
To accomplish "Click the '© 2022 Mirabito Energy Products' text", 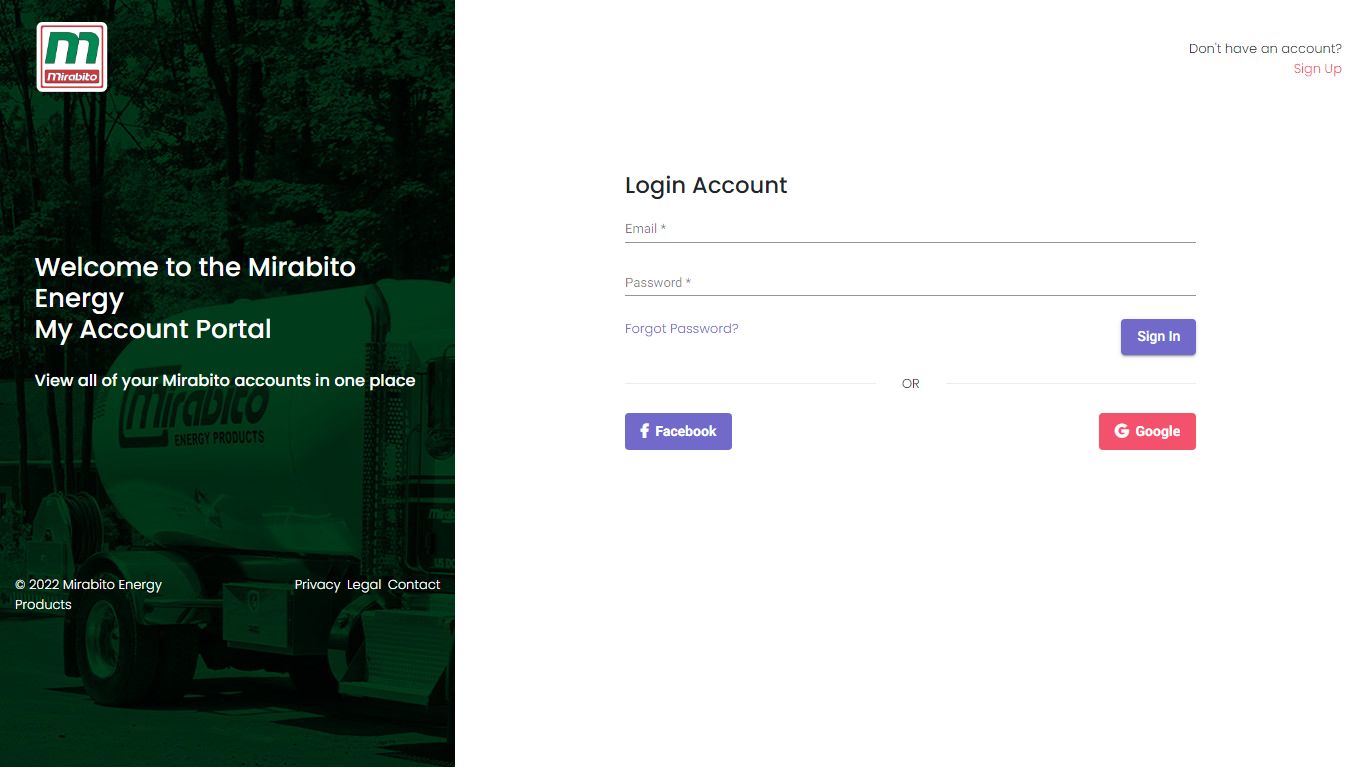I will point(88,594).
